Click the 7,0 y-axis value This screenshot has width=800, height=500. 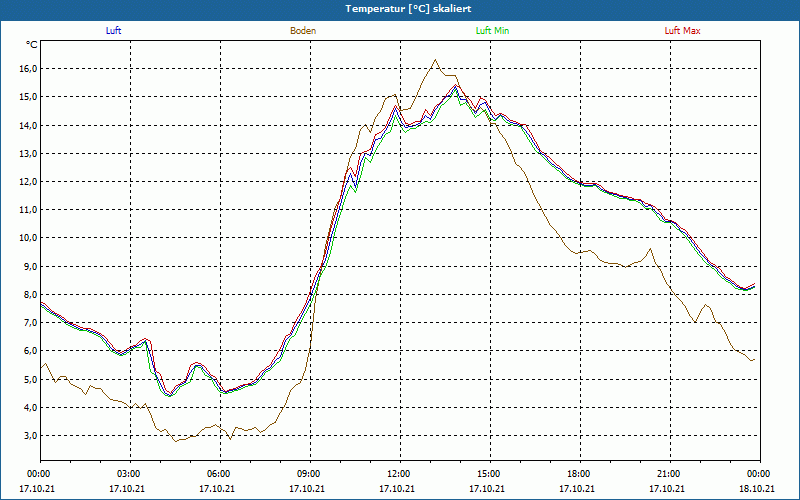point(31,322)
